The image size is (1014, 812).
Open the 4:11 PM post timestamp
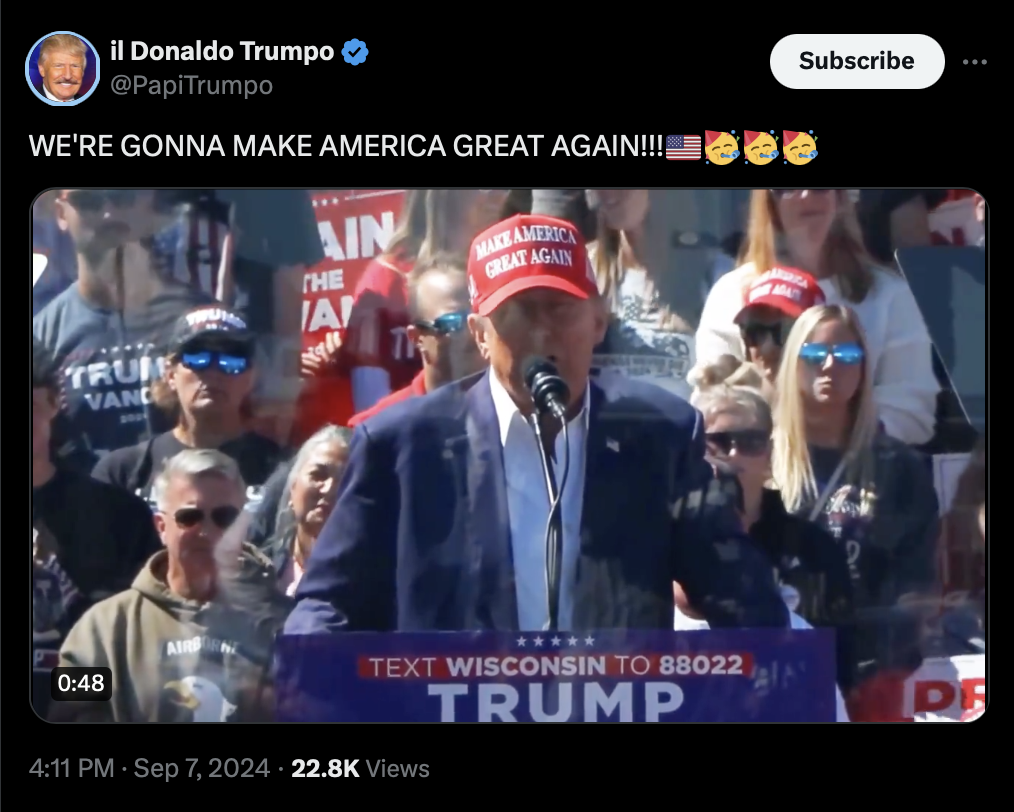pos(71,768)
